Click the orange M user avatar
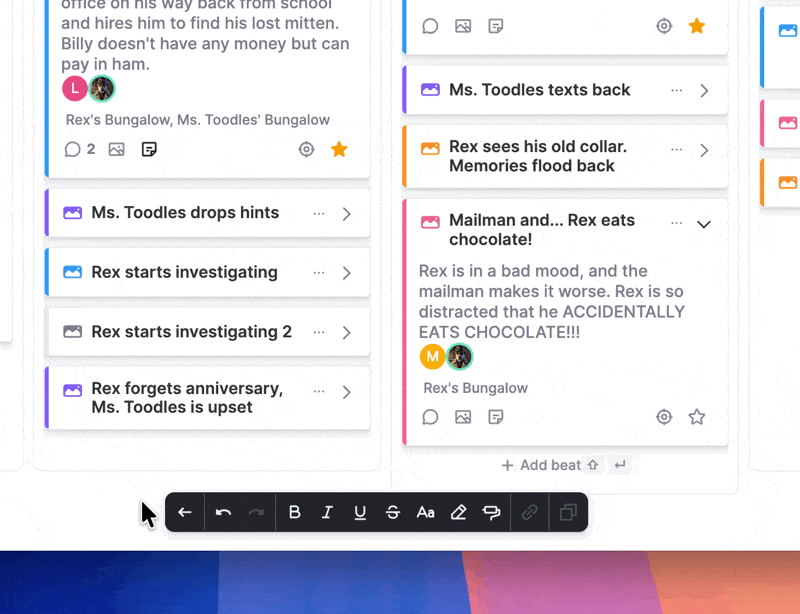 (432, 357)
